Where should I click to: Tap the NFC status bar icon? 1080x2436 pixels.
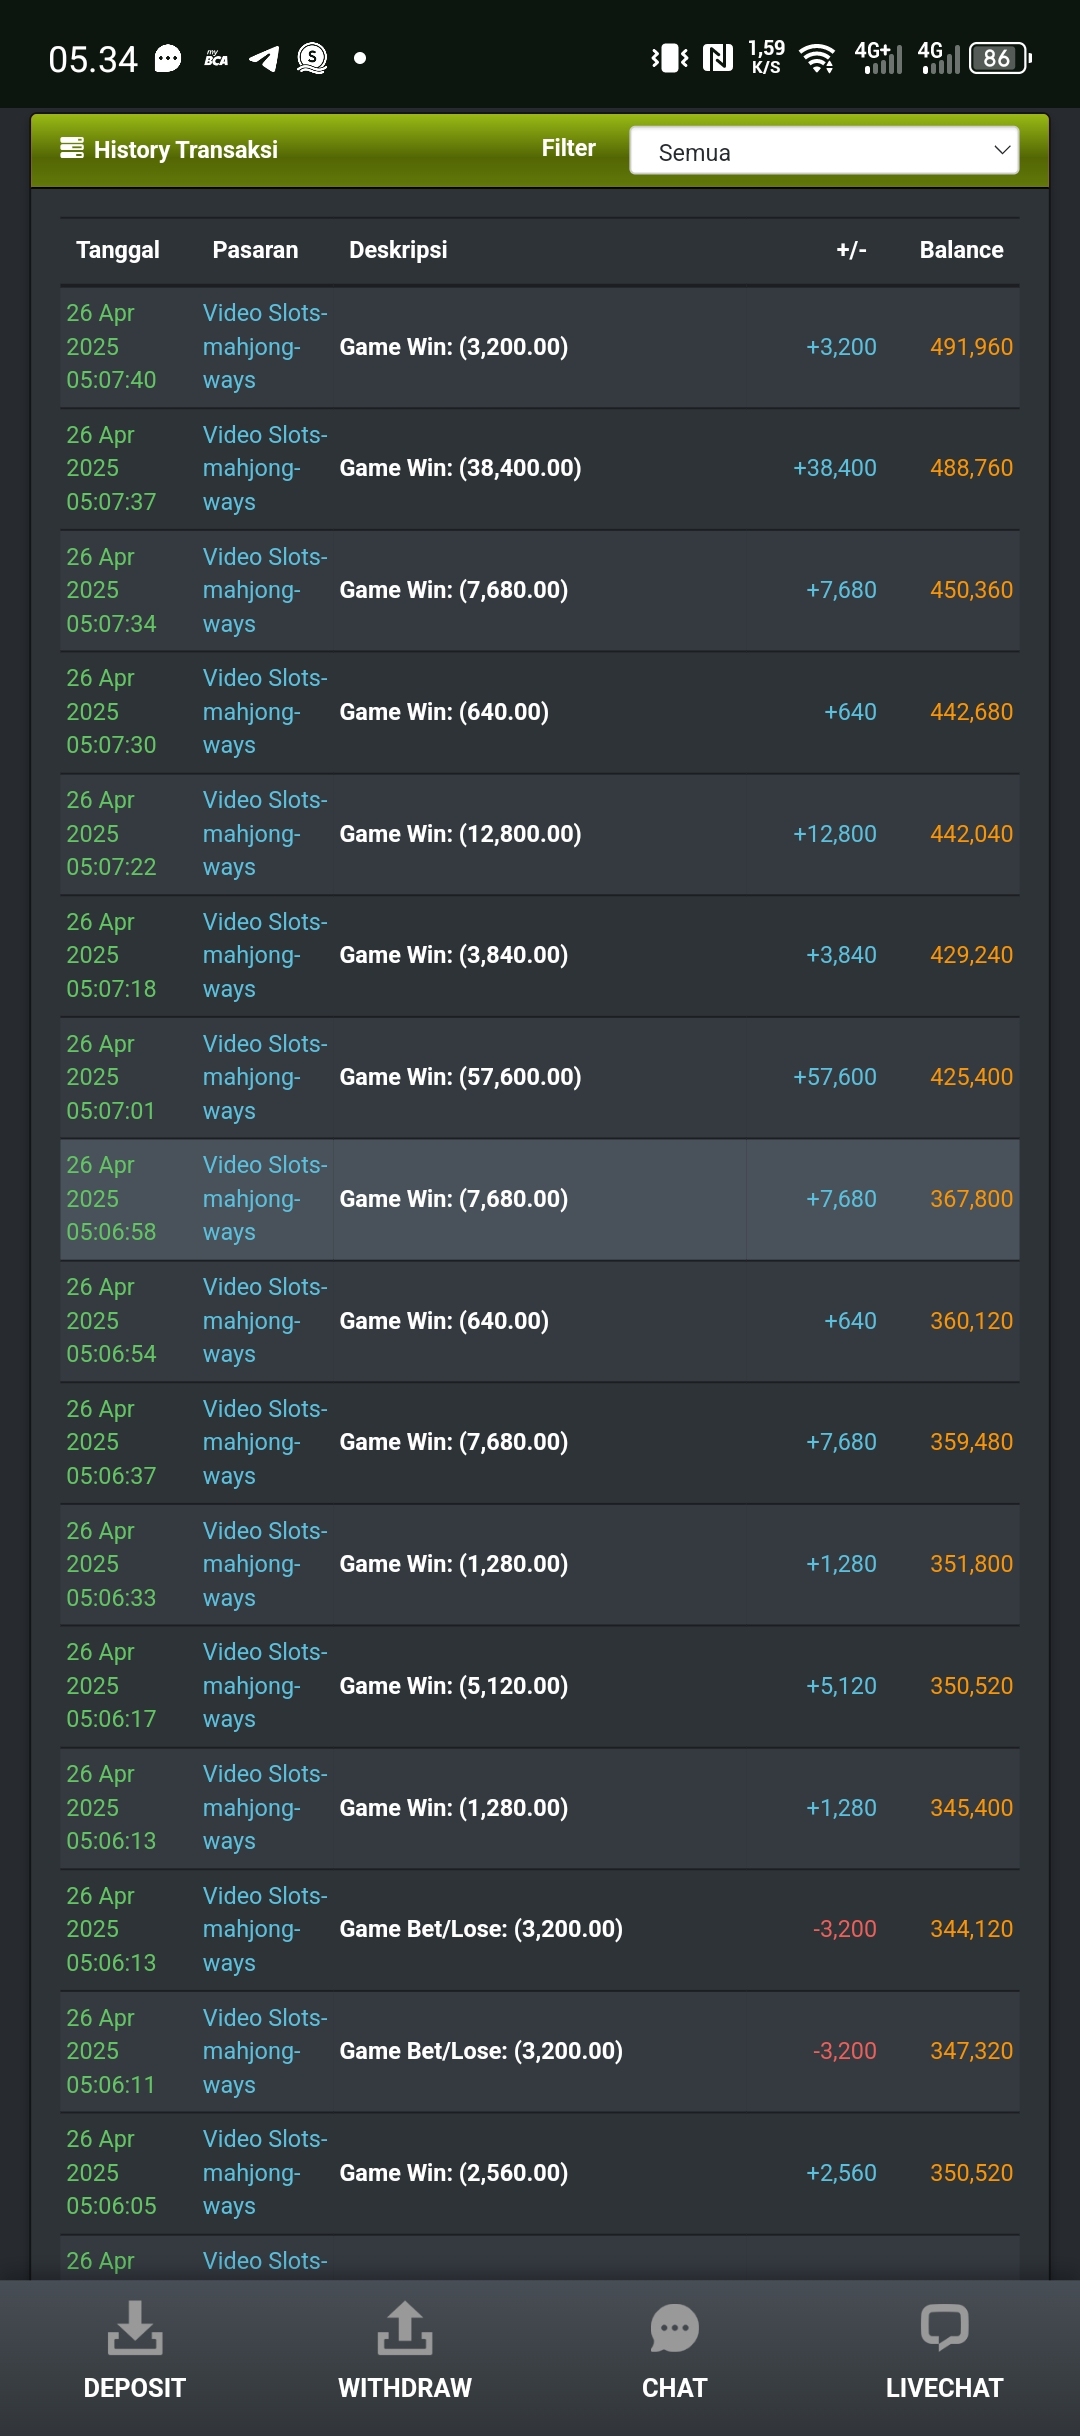click(x=717, y=58)
